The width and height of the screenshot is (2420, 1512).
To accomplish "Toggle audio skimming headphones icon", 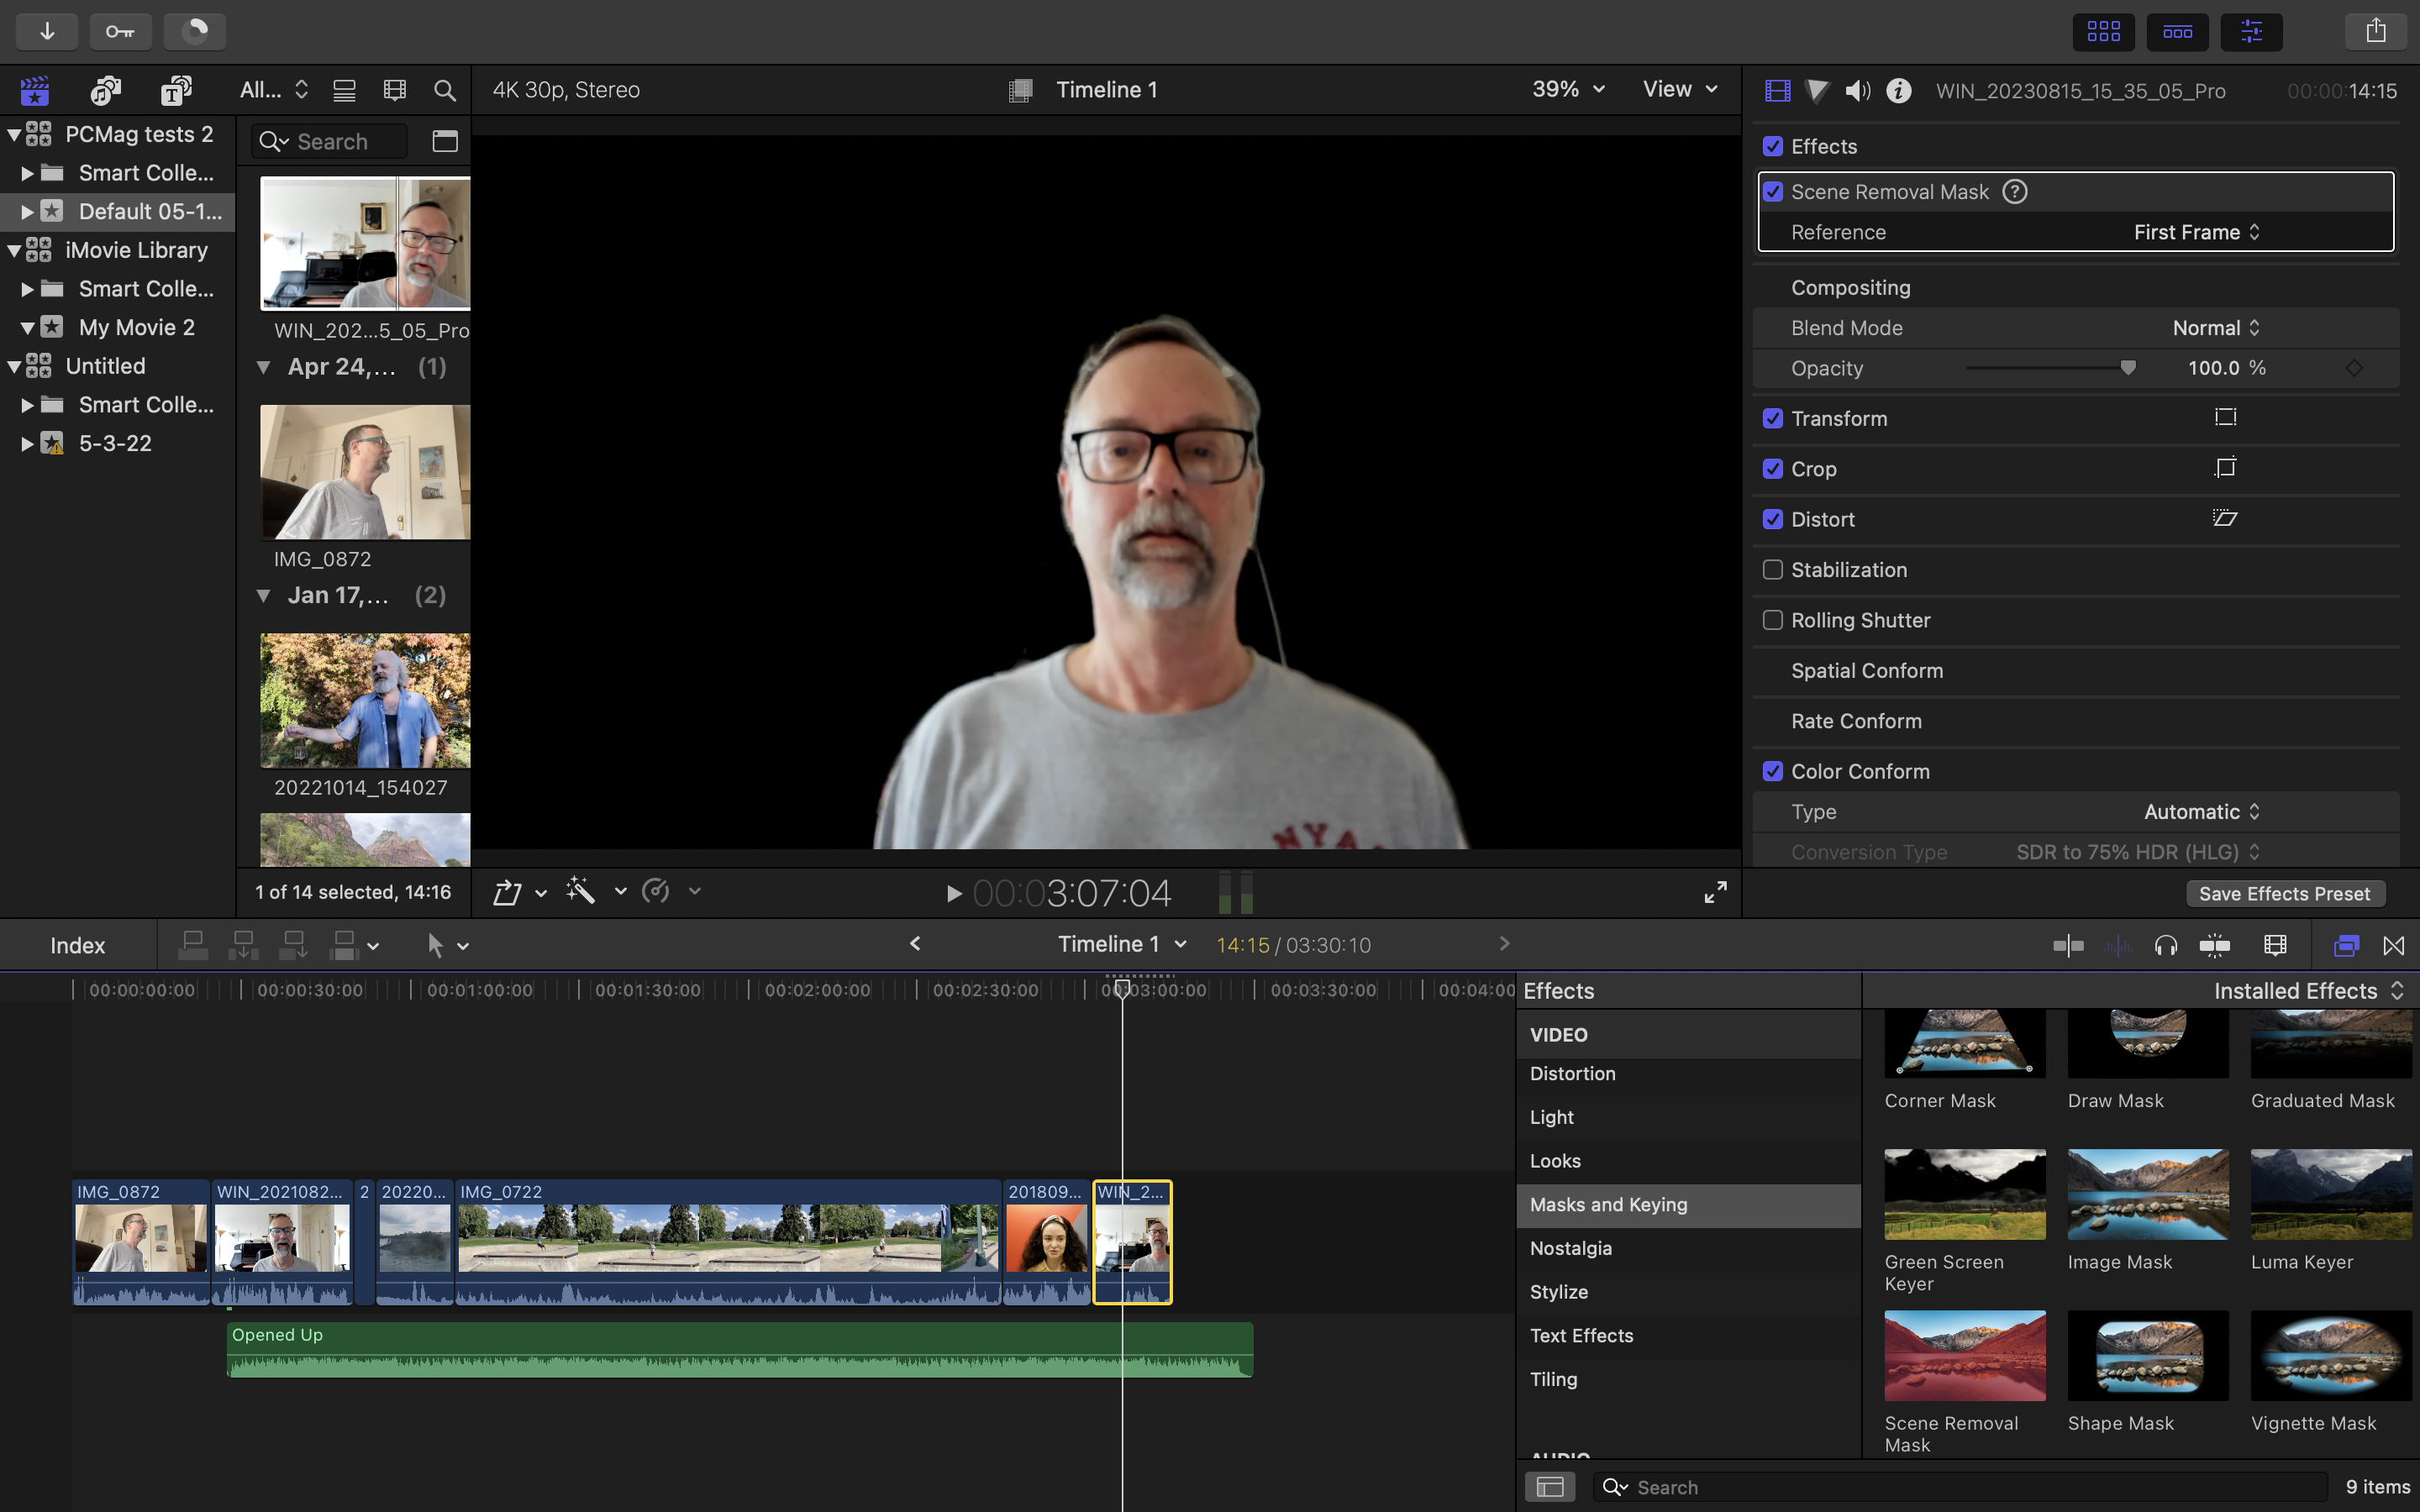I will click(x=2166, y=945).
